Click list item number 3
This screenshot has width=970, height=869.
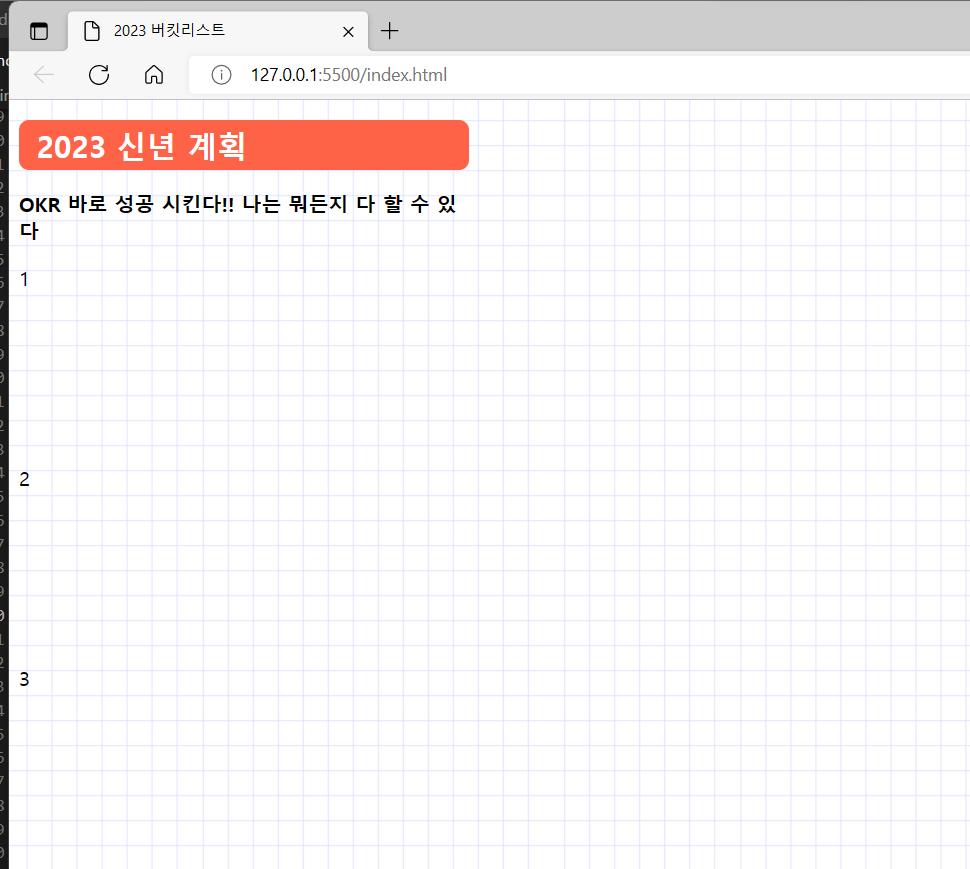24,679
